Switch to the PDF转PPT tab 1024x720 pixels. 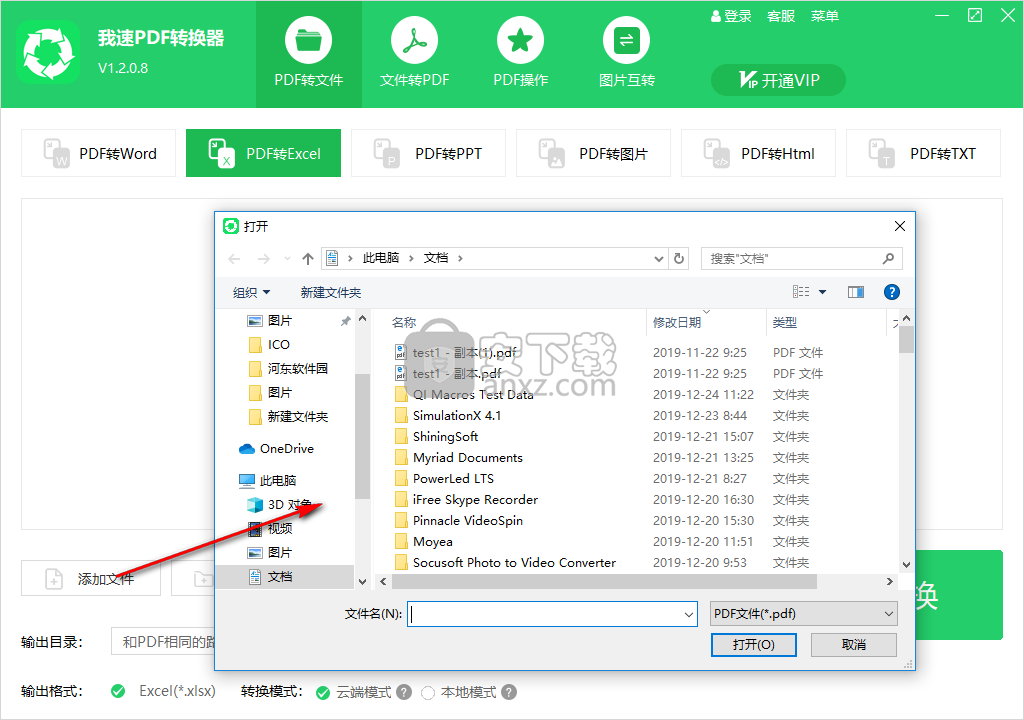pos(428,153)
